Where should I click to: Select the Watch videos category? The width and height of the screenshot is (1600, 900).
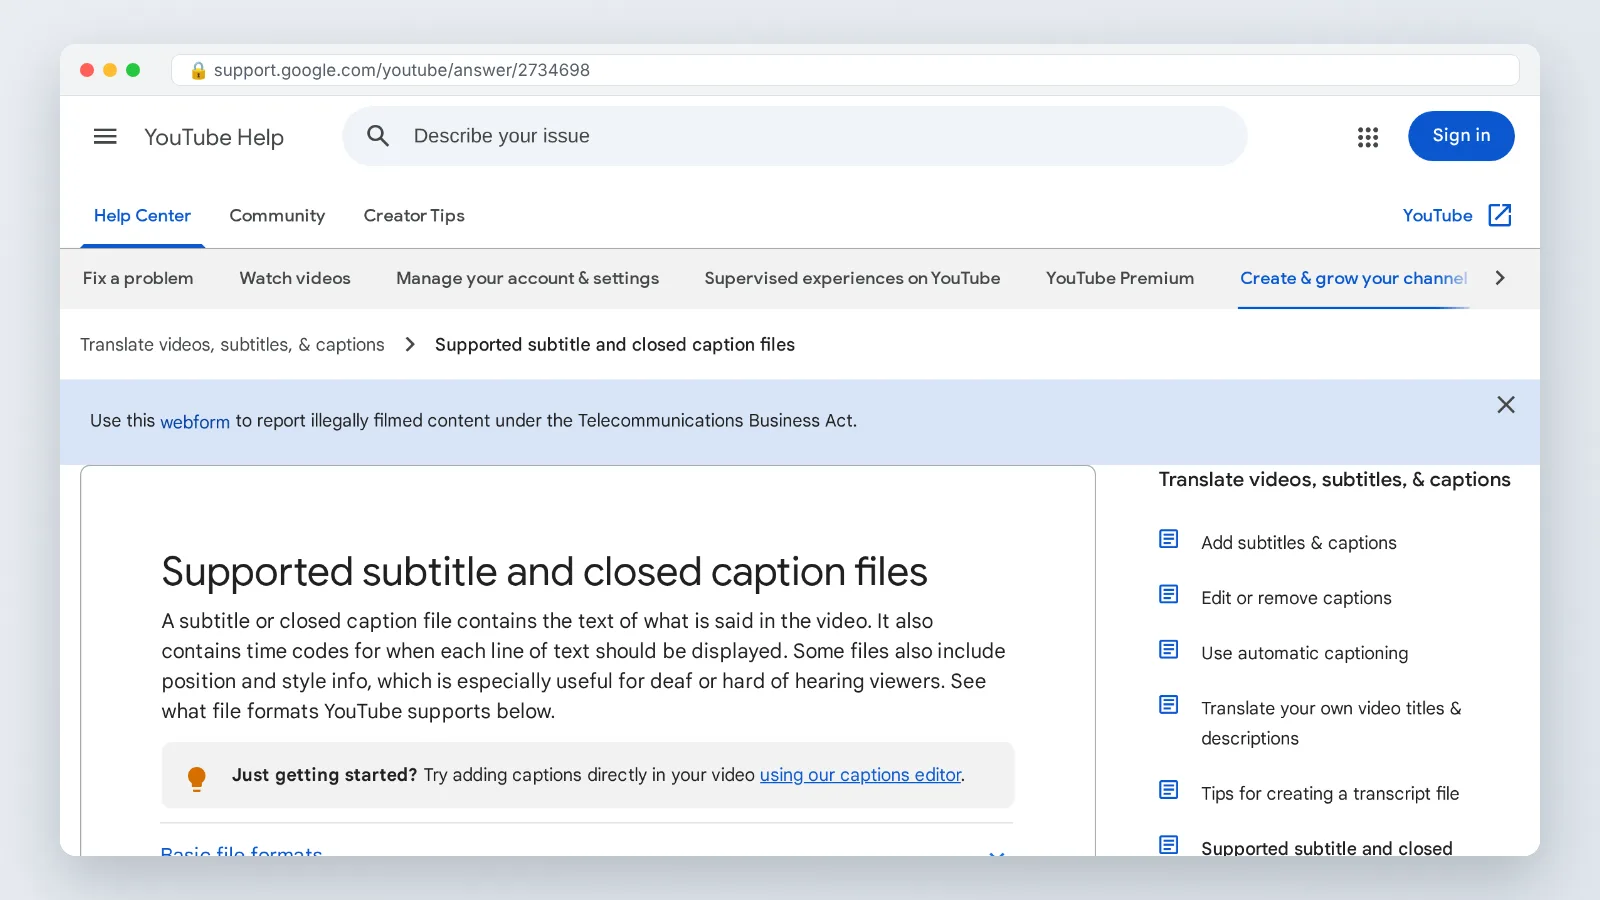(x=295, y=278)
